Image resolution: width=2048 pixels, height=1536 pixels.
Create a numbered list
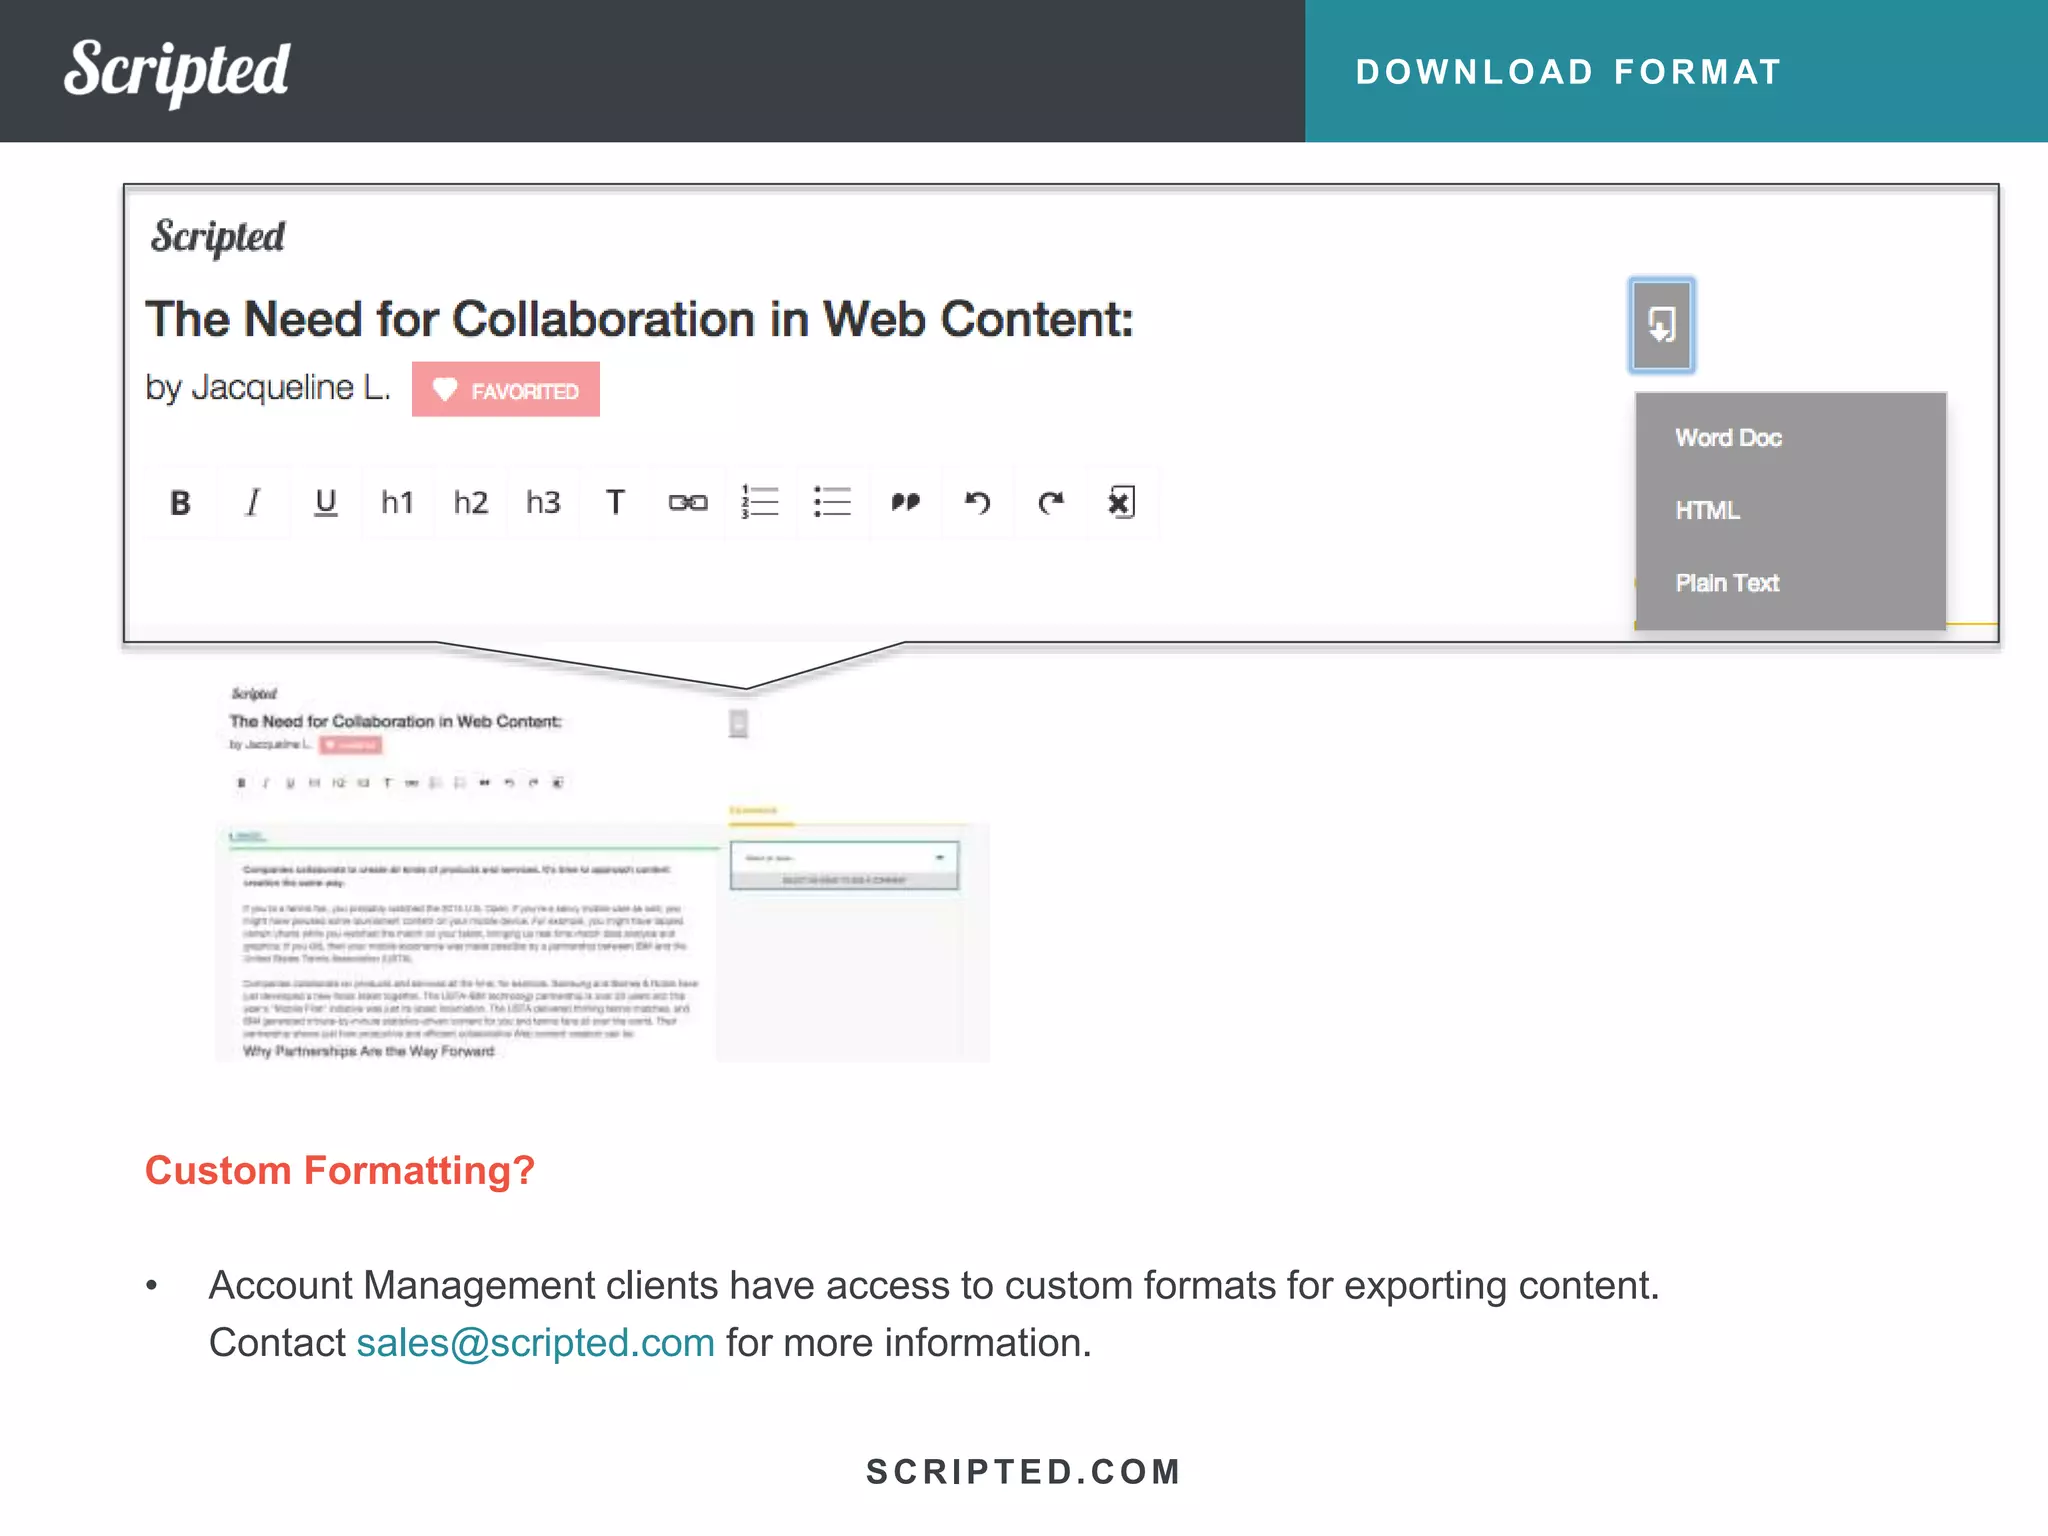click(760, 502)
